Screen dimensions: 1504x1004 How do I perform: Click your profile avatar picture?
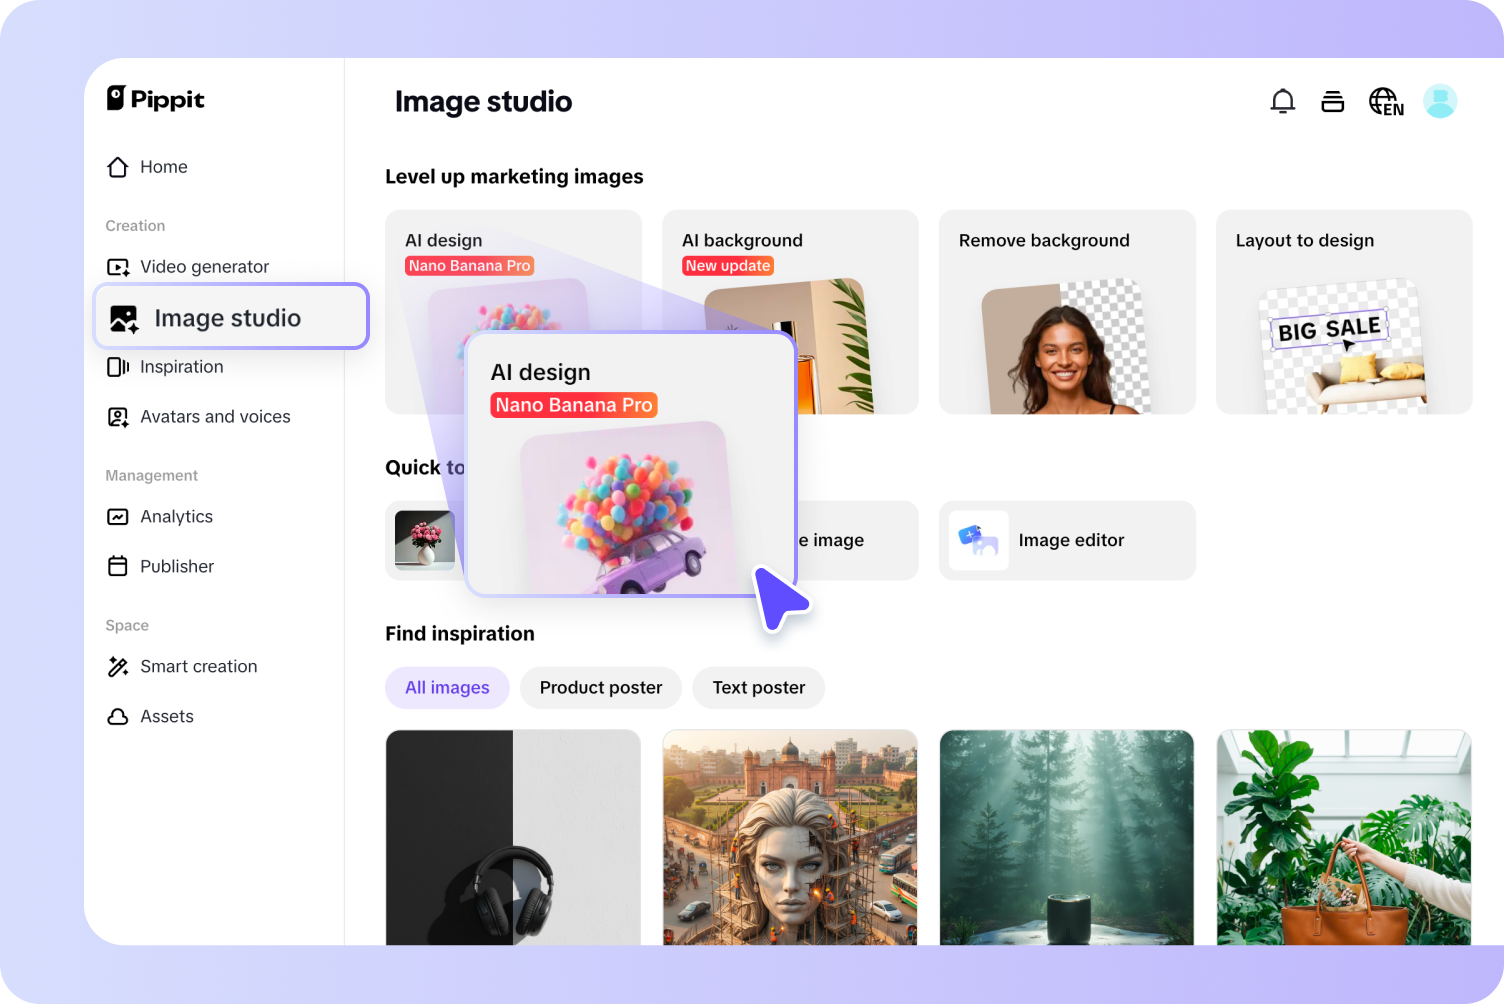1440,101
